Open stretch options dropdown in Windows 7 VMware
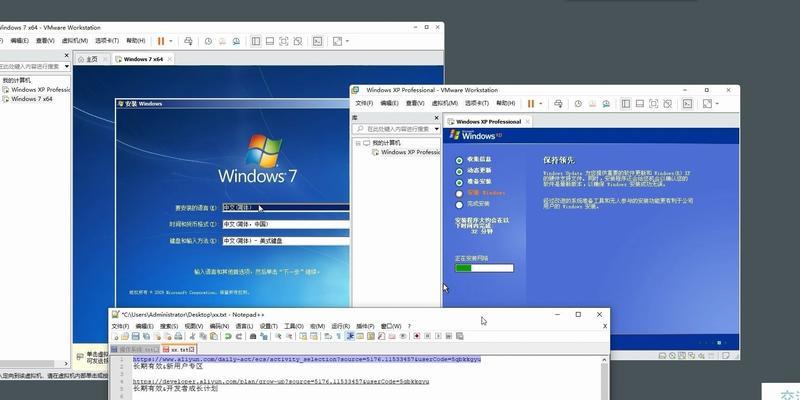Image resolution: width=800 pixels, height=400 pixels. coord(347,41)
